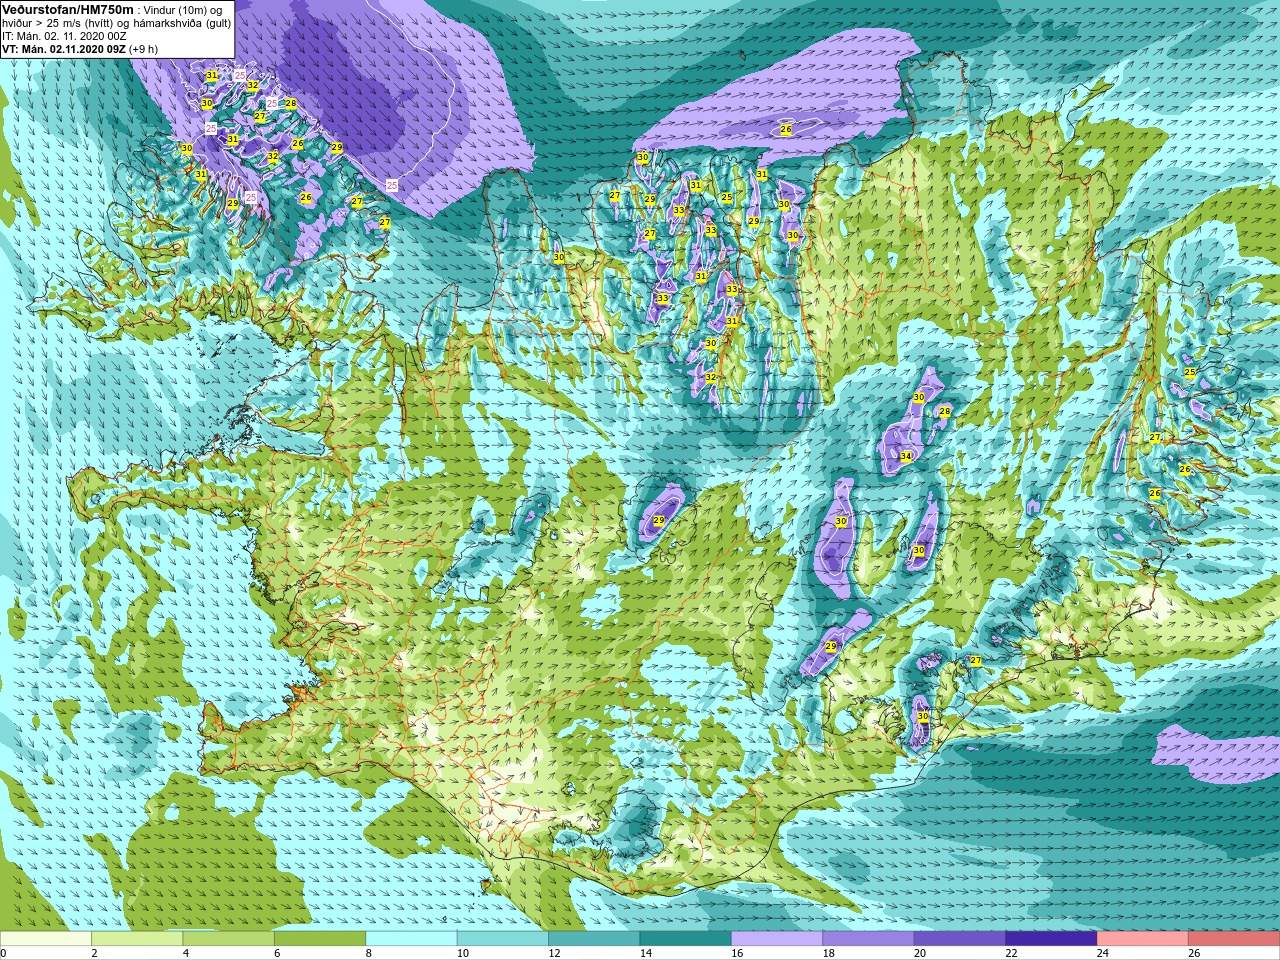Image resolution: width=1280 pixels, height=960 pixels.
Task: Click the 0–2 m/s pale yellow legend swatch
Action: tap(46, 939)
